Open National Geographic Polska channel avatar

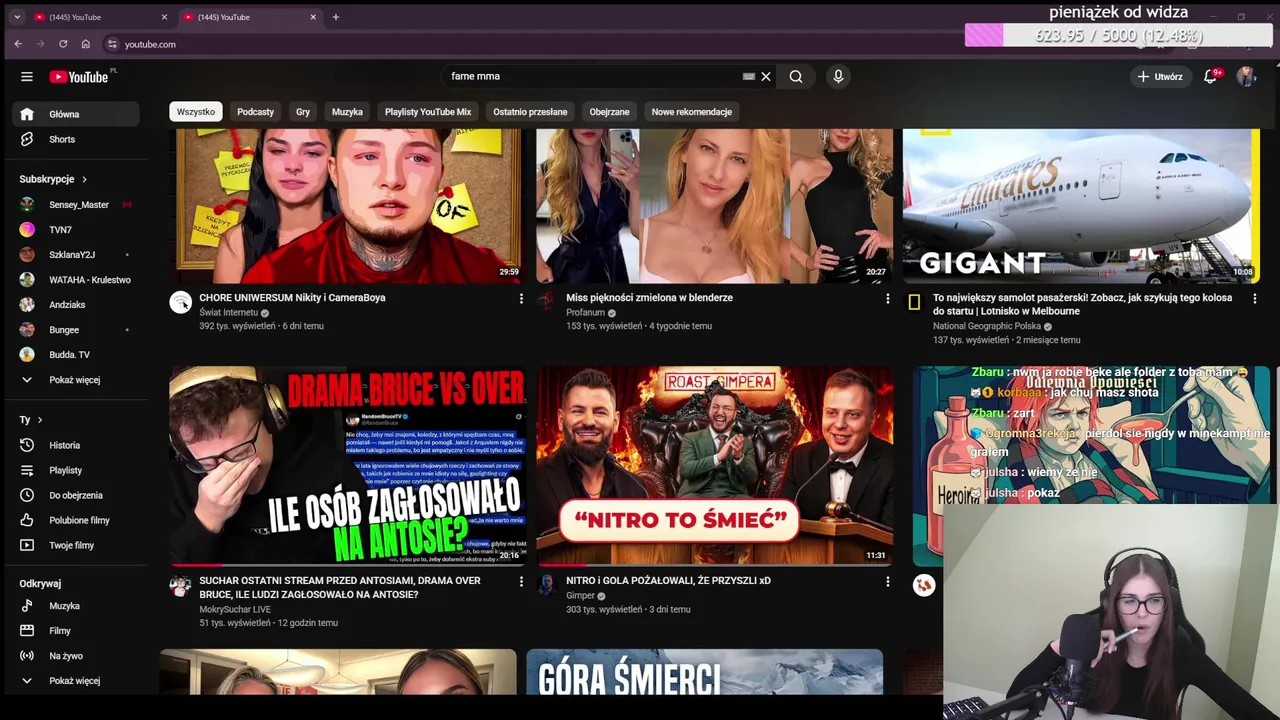tap(914, 302)
